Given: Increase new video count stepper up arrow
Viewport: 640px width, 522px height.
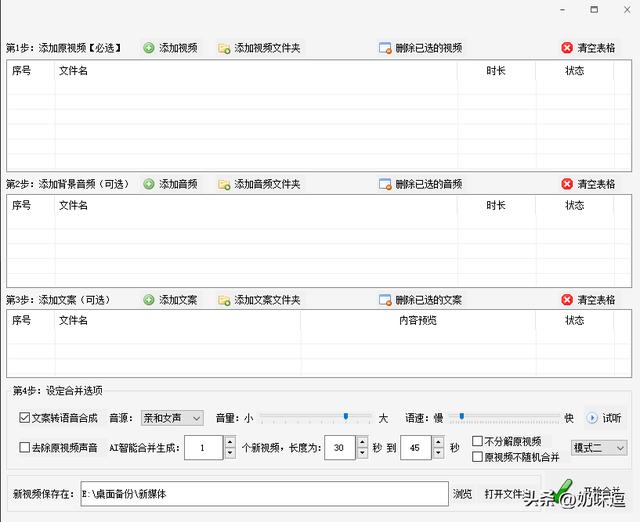Looking at the screenshot, I should click(x=230, y=442).
